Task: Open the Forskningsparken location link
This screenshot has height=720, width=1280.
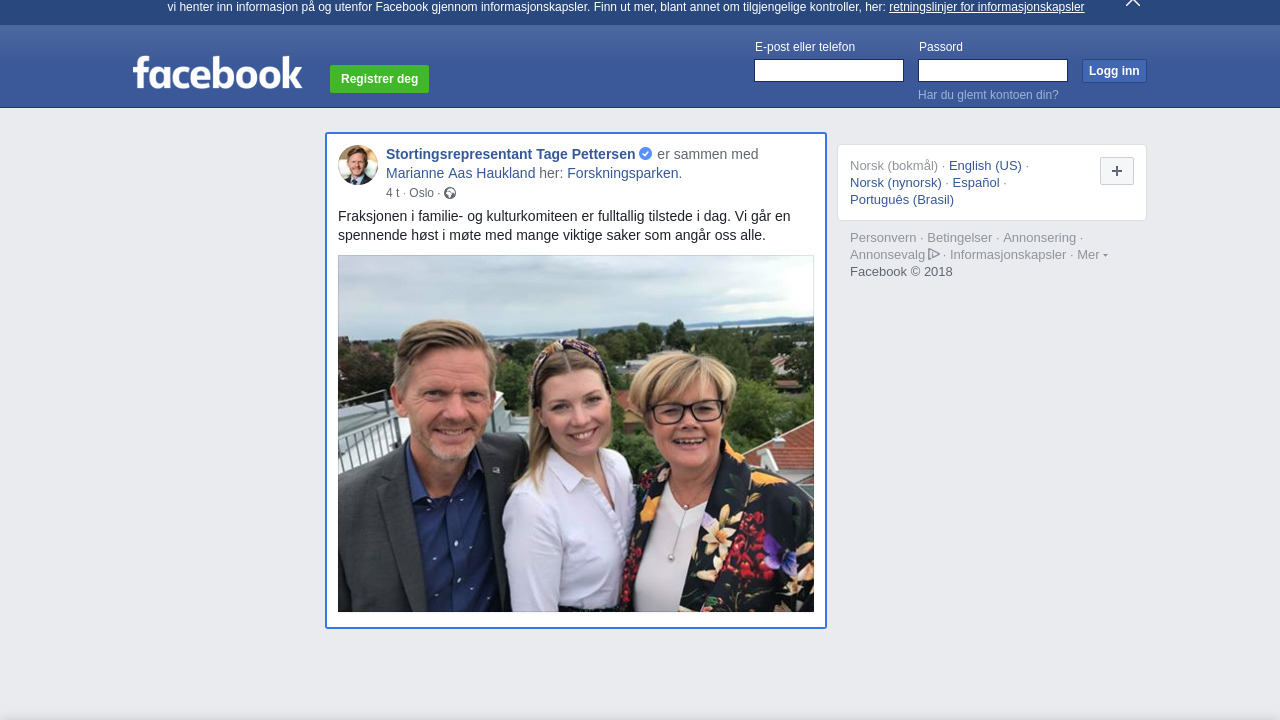Action: click(622, 173)
